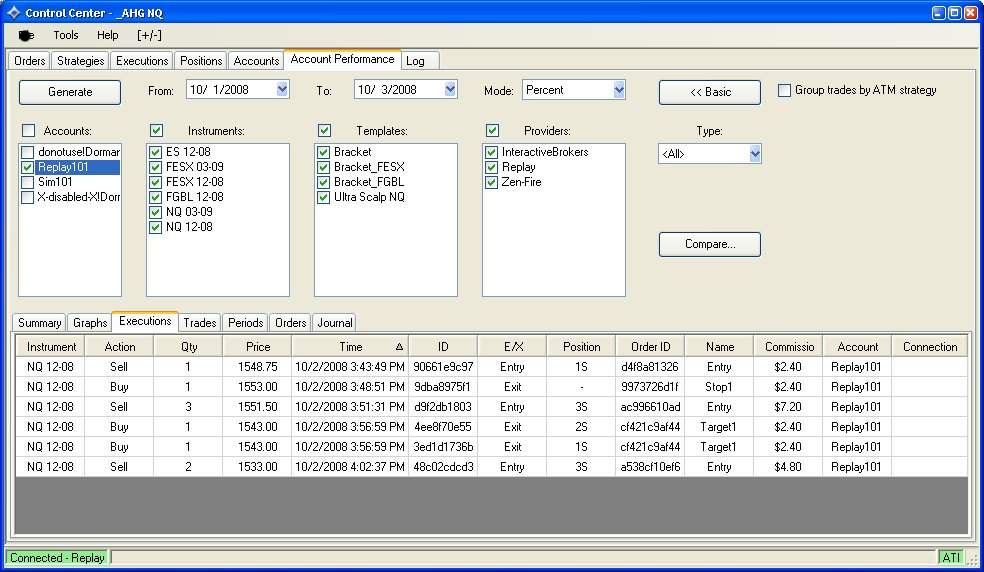Select the execution with ID 90661e9c97
The height and width of the screenshot is (572, 984).
[x=443, y=367]
